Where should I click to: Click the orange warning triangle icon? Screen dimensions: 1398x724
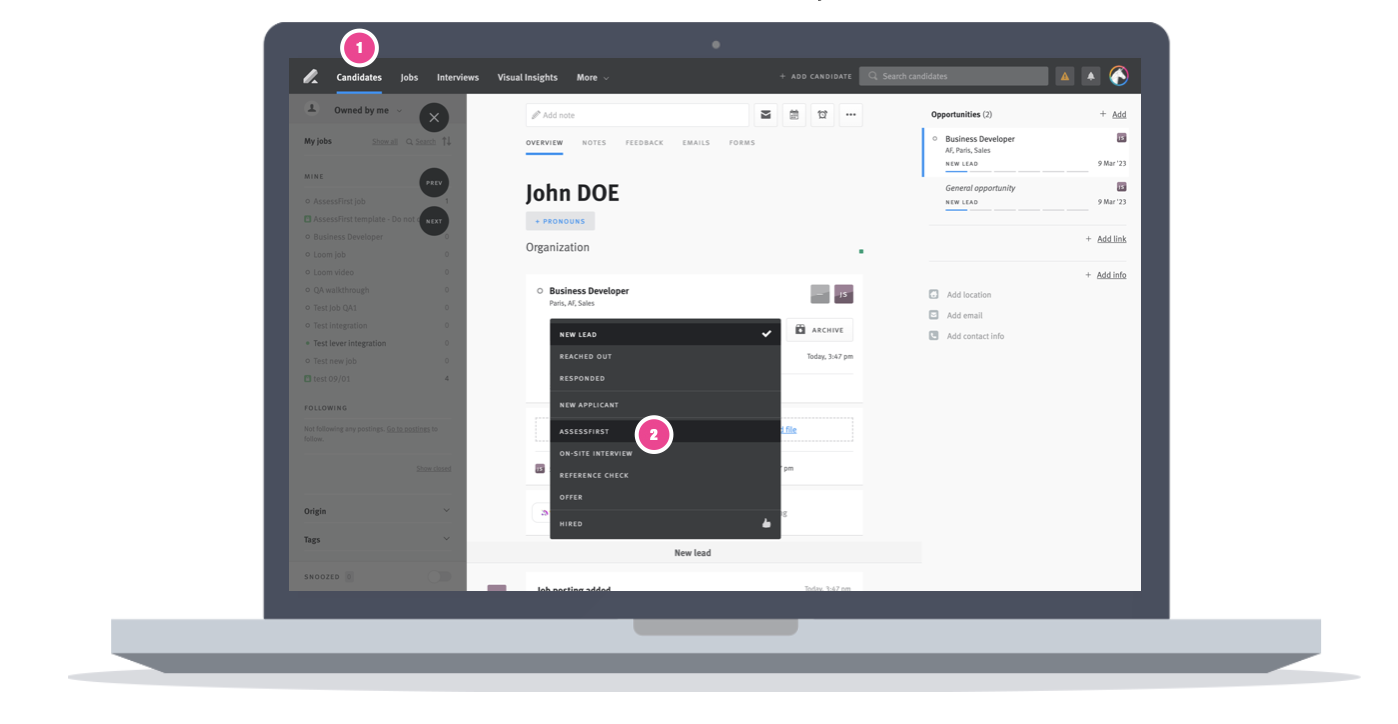[x=1064, y=76]
